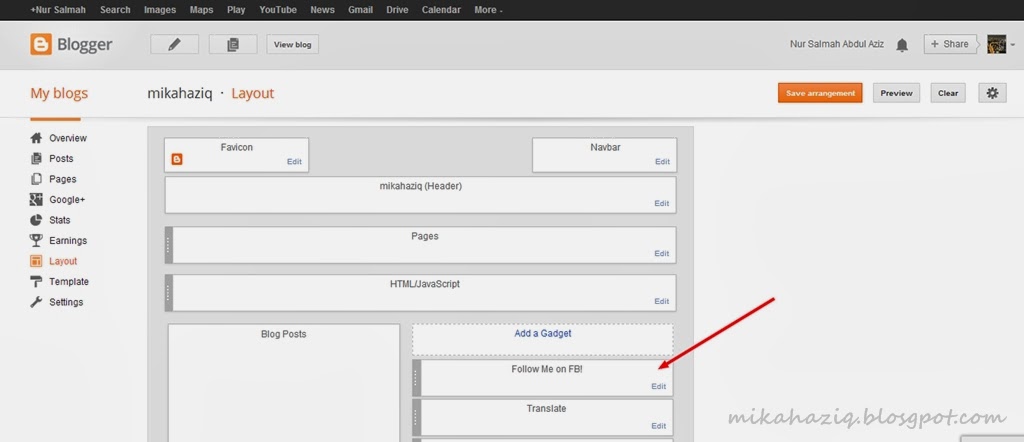
Task: Click Edit on the Navbar gadget
Action: pos(662,162)
